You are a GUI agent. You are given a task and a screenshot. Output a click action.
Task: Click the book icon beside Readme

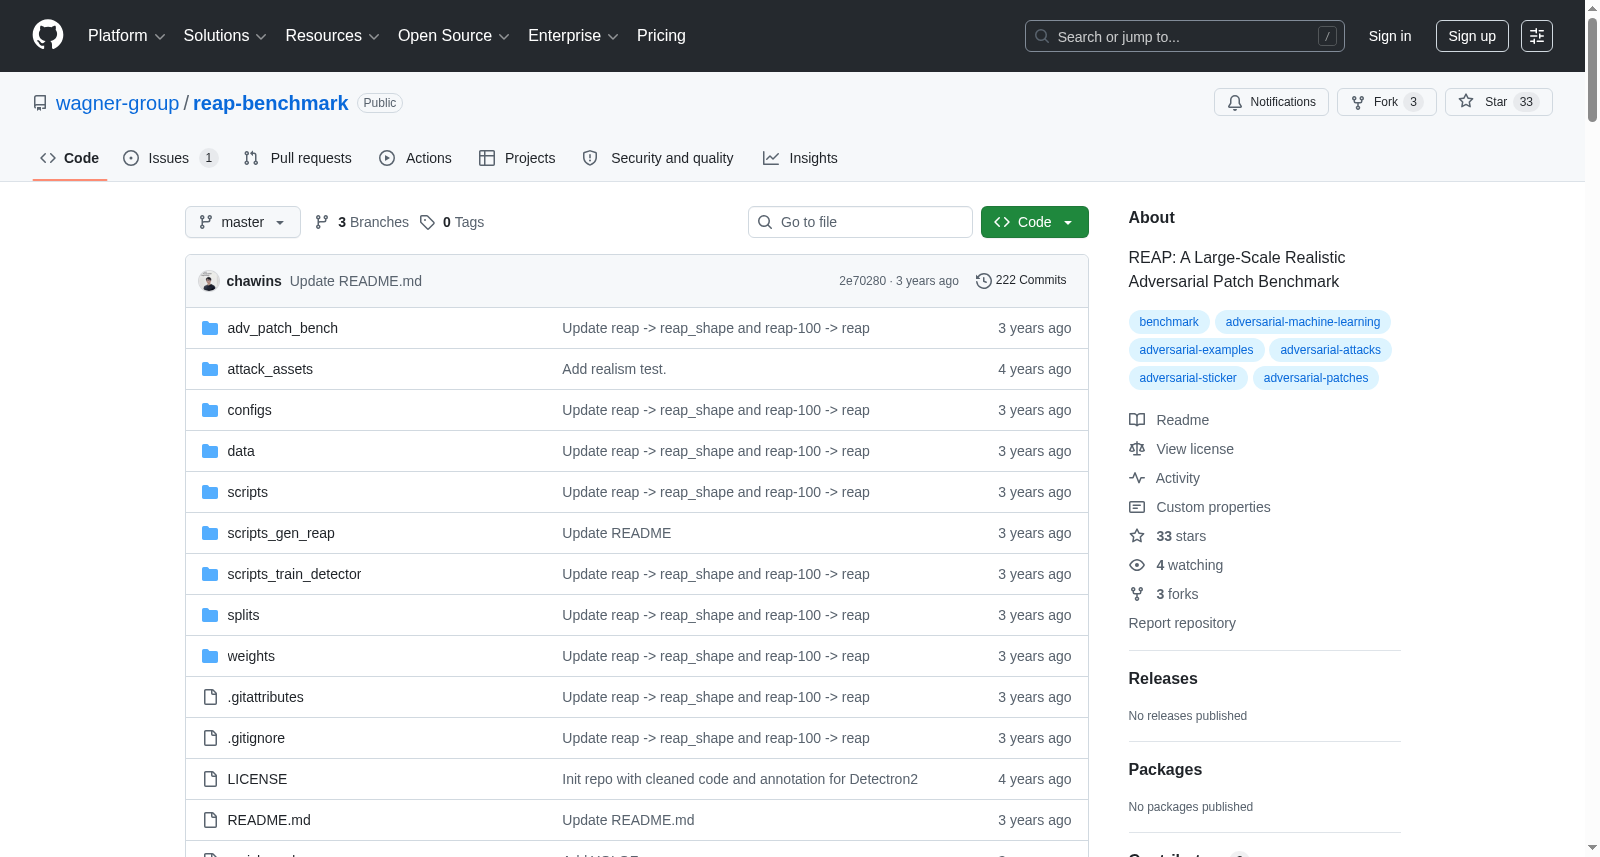(x=1137, y=420)
